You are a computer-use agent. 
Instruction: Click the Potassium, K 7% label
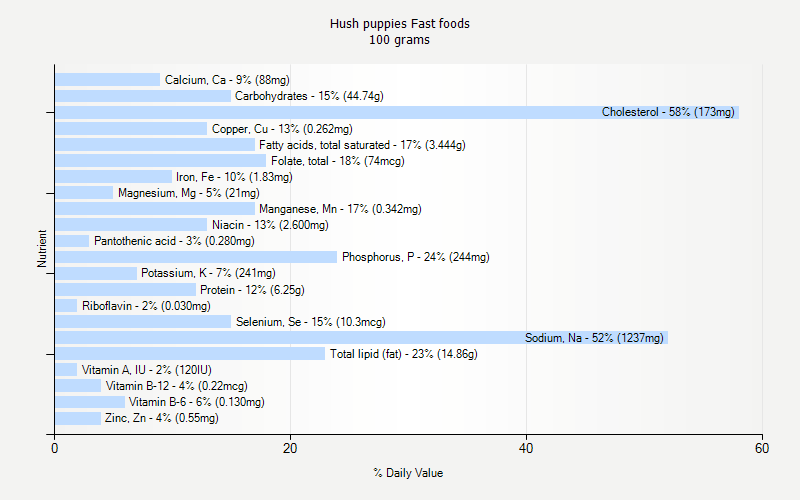[x=208, y=273]
